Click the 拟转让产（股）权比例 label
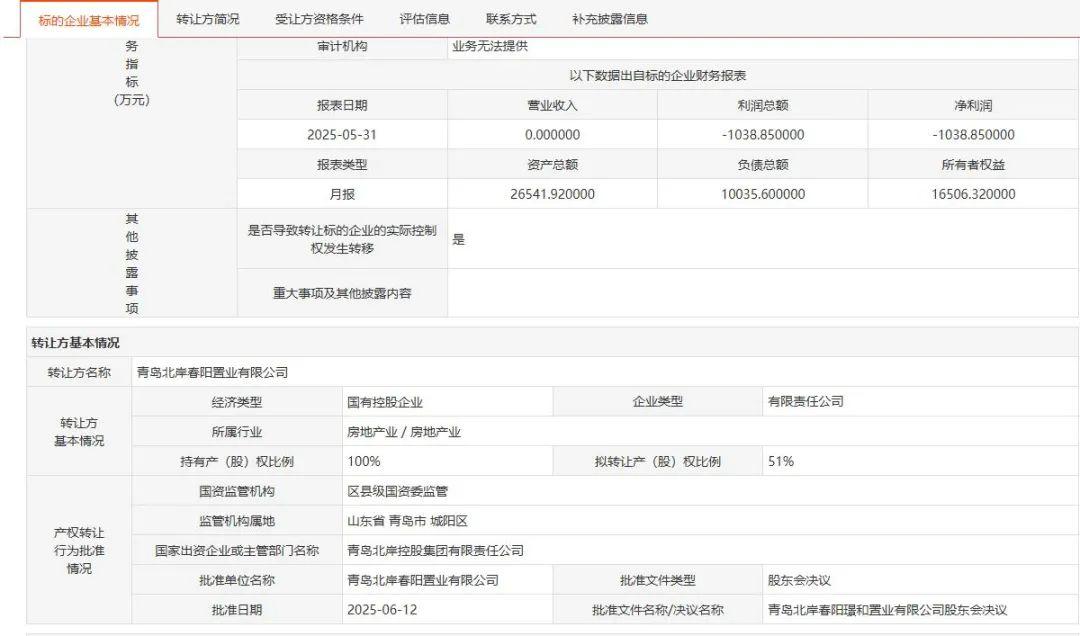The width and height of the screenshot is (1080, 636). pos(658,461)
